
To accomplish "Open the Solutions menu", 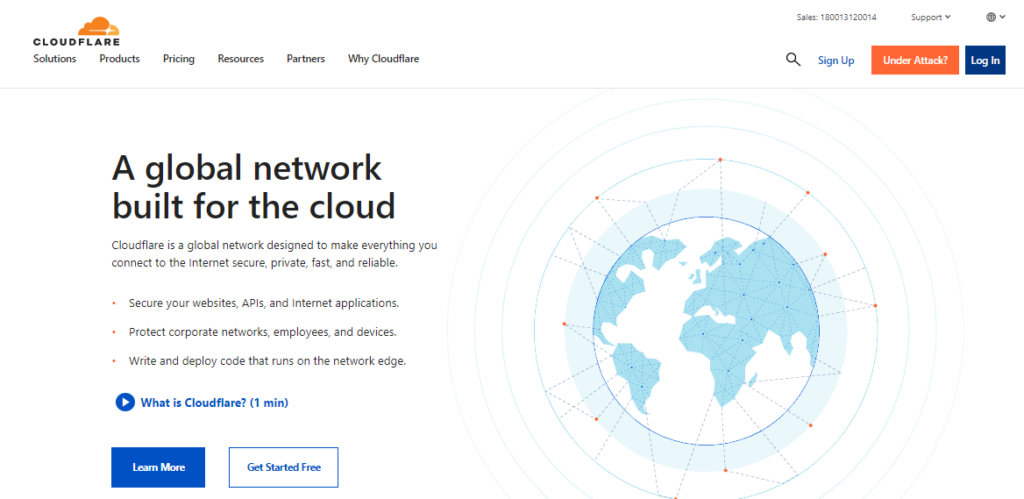I will (x=55, y=59).
